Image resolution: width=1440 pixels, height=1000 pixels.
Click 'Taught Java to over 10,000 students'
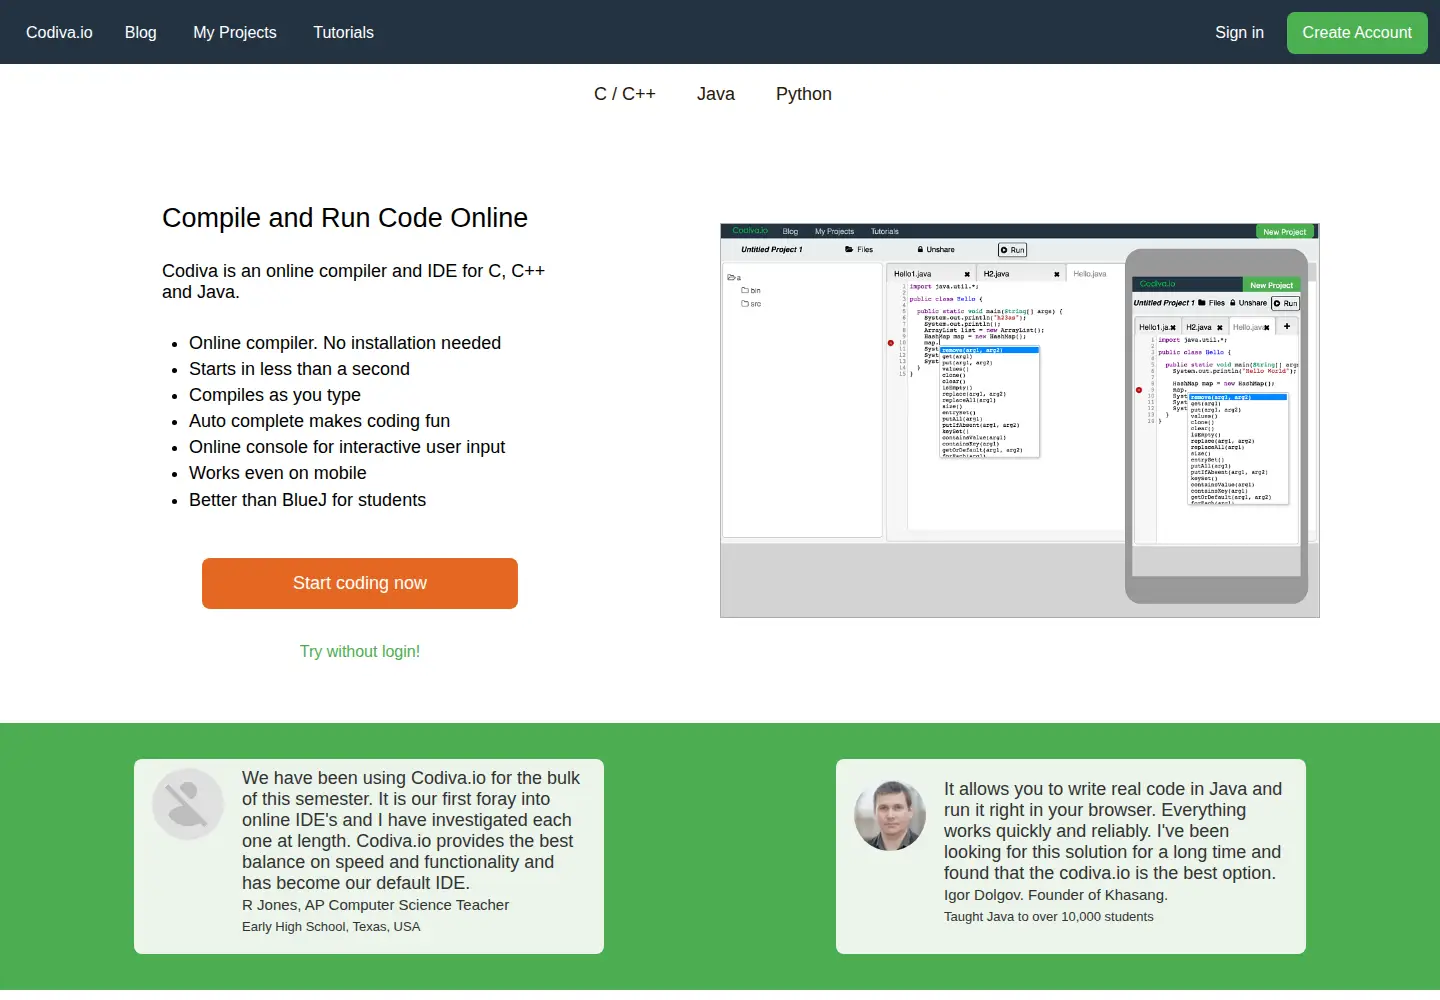[1049, 917]
